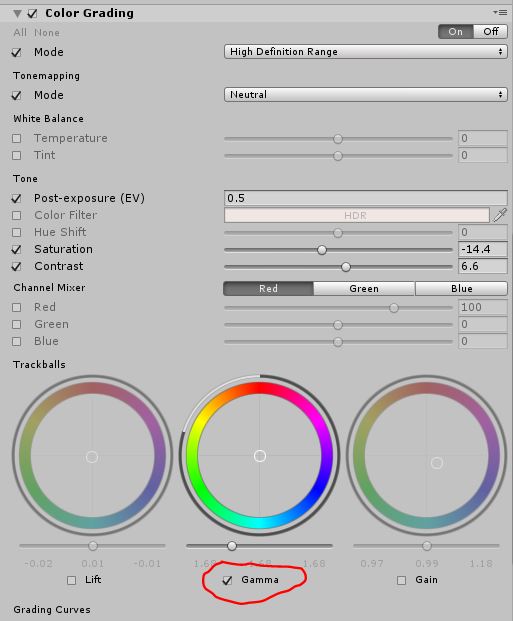Enable the Lift trackball checkbox
513x621 pixels.
click(71, 580)
